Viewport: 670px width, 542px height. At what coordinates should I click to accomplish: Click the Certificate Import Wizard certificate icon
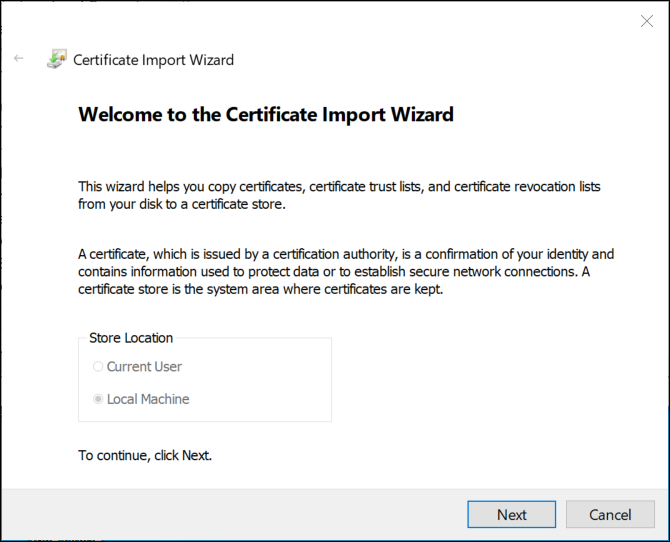56,60
